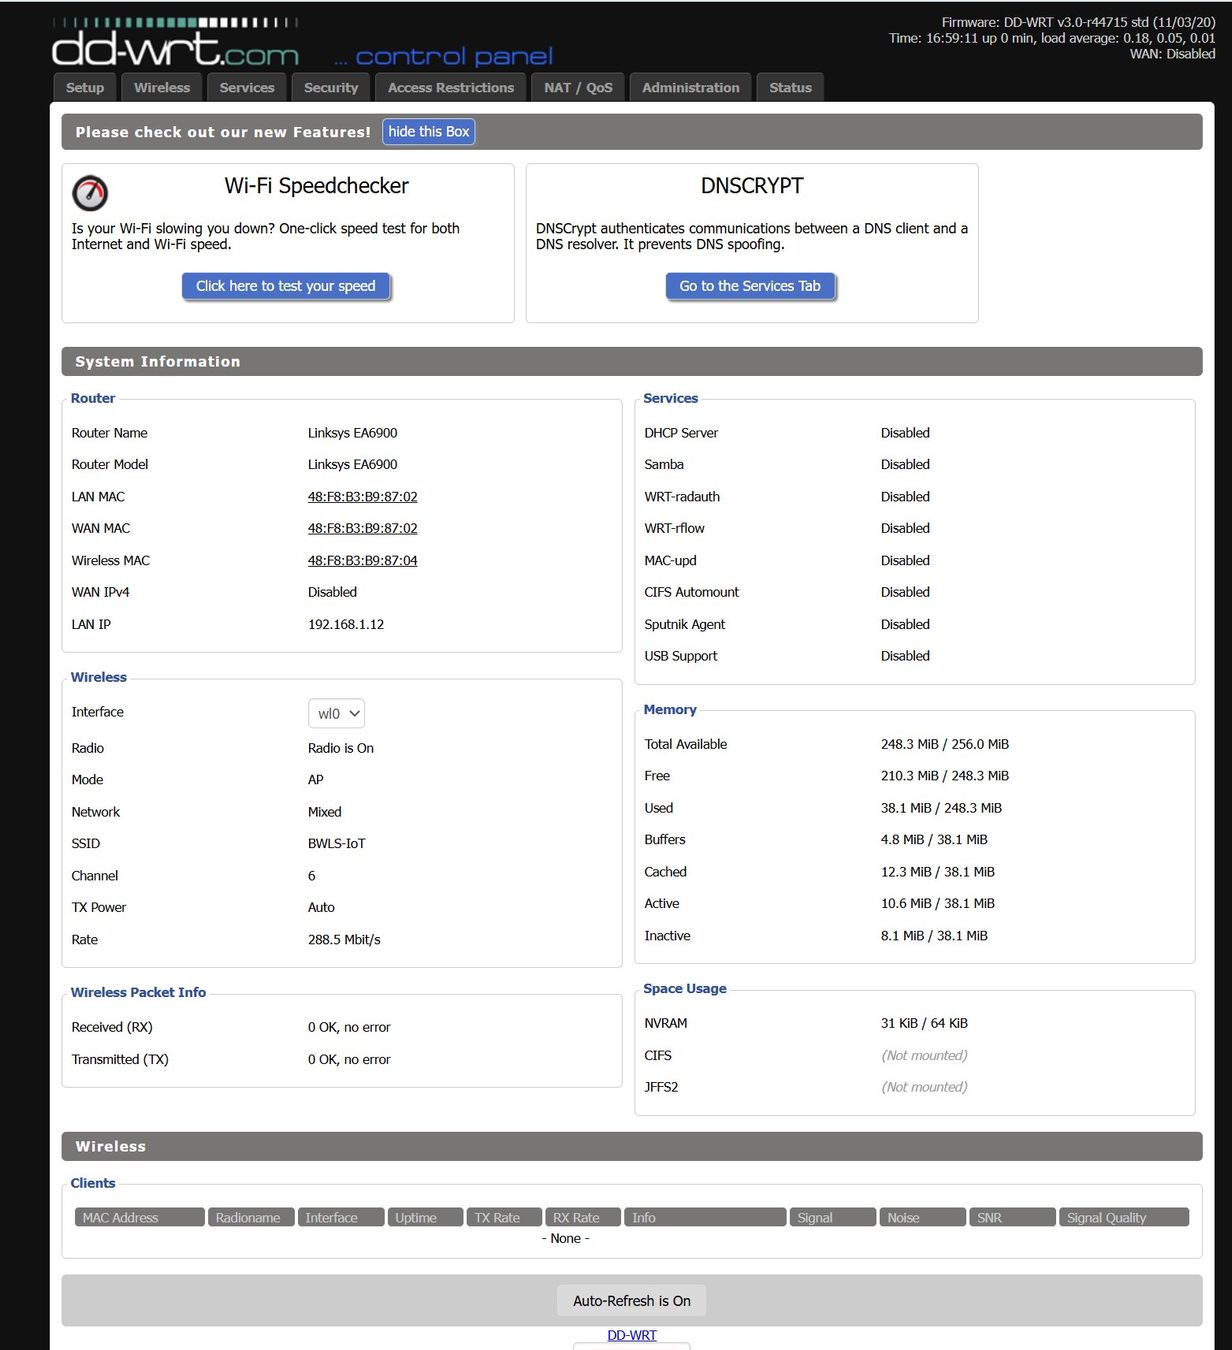The height and width of the screenshot is (1350, 1232).
Task: Click the Firmware version text in header
Action: tap(1079, 22)
